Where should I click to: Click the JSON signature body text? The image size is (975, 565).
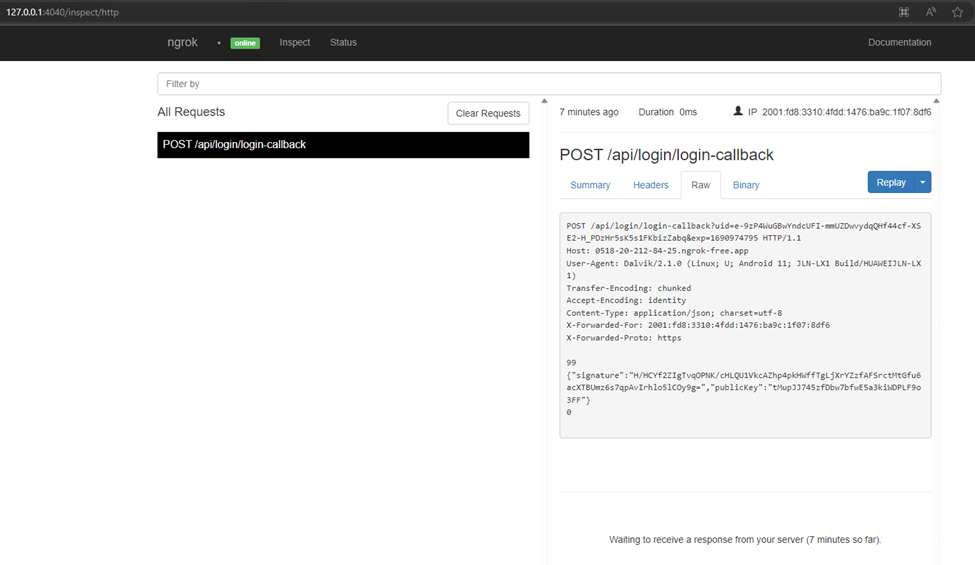click(744, 387)
